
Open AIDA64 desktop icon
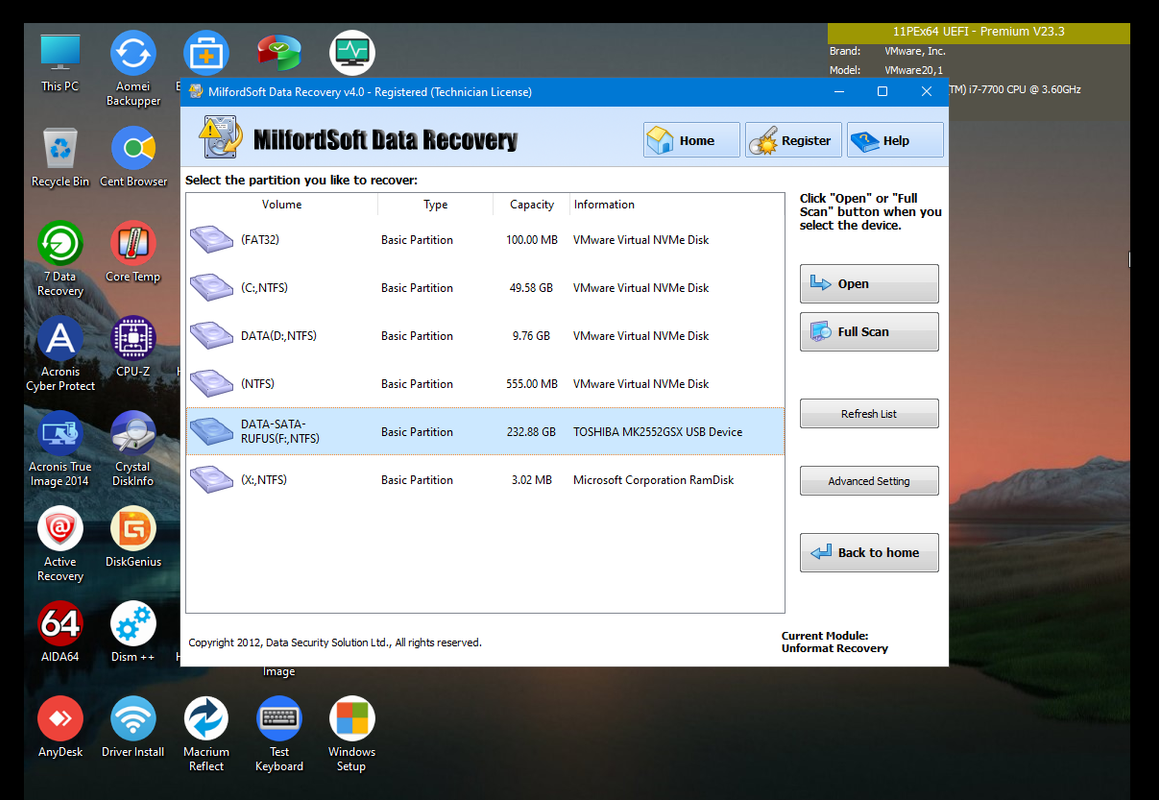tap(60, 632)
